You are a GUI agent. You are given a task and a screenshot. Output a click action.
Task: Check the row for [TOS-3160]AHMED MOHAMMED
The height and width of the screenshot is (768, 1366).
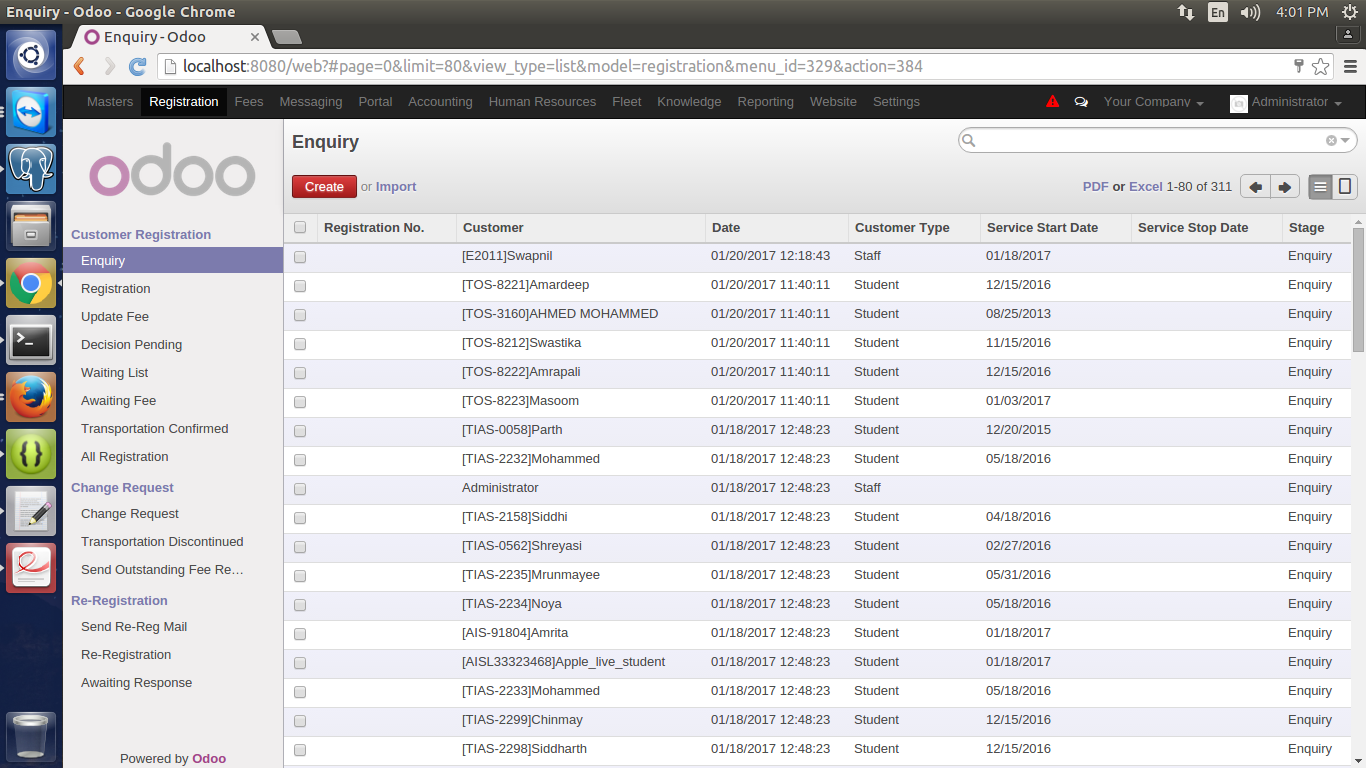300,315
